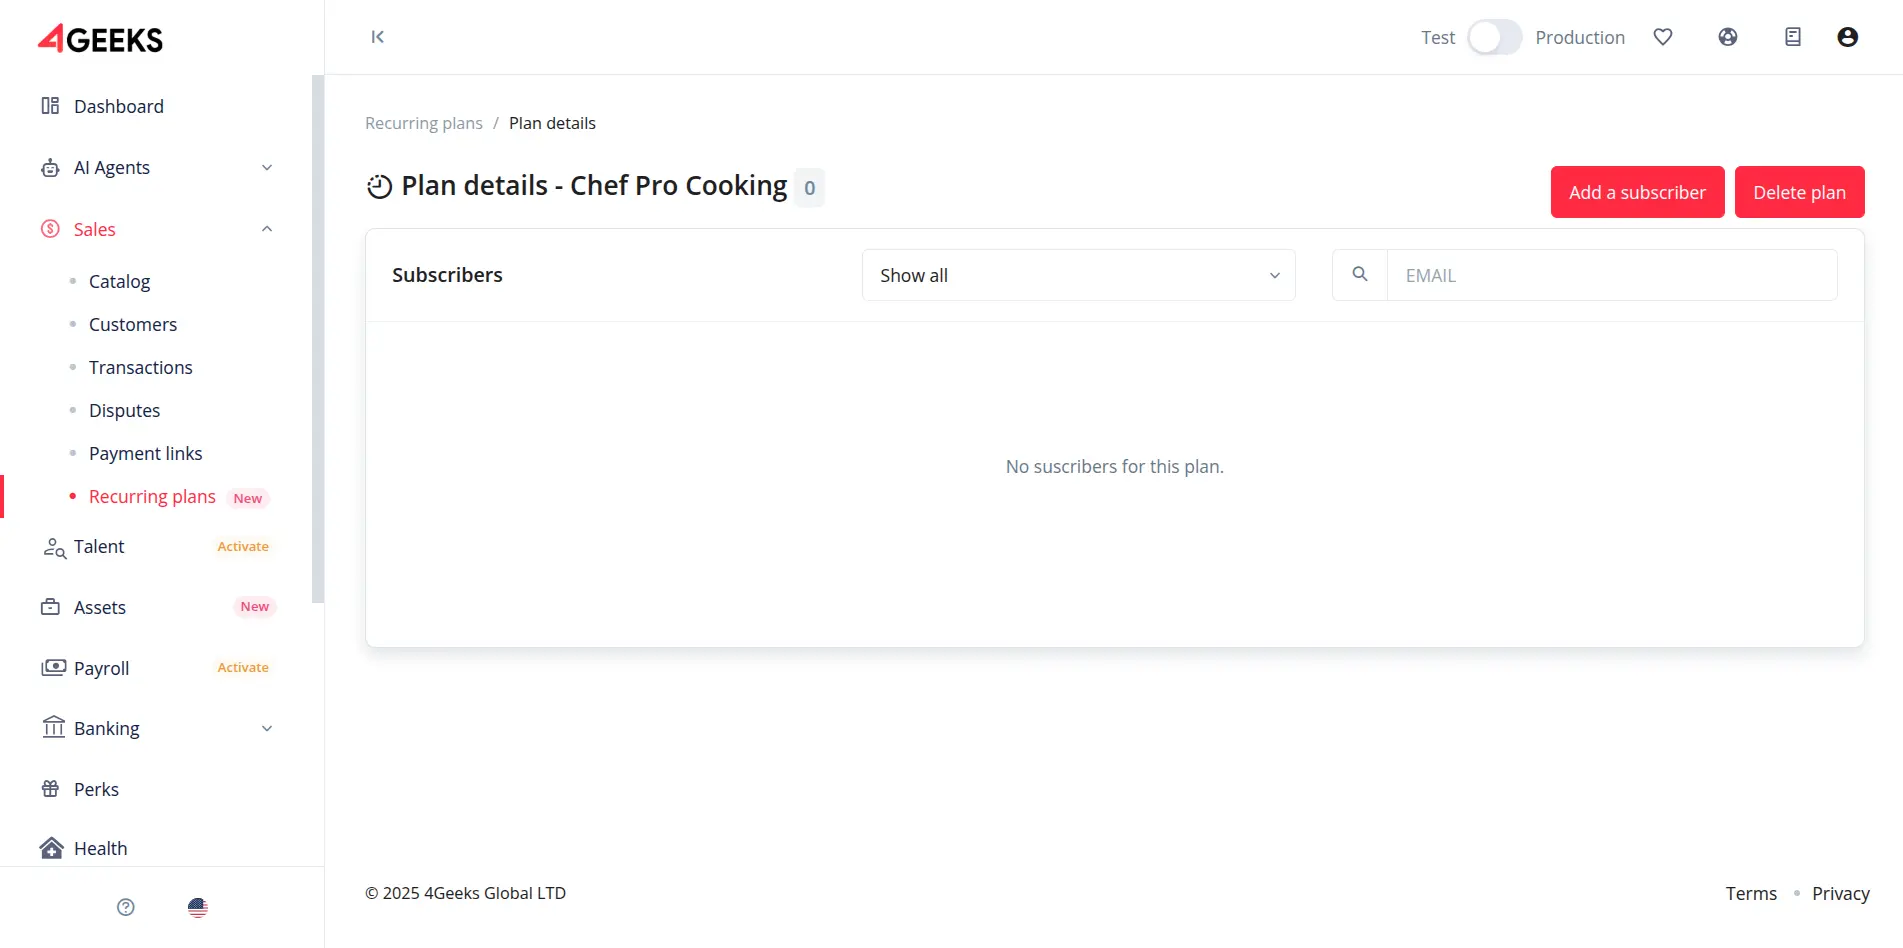Click the Add a subscriber button
1903x948 pixels.
click(1636, 192)
